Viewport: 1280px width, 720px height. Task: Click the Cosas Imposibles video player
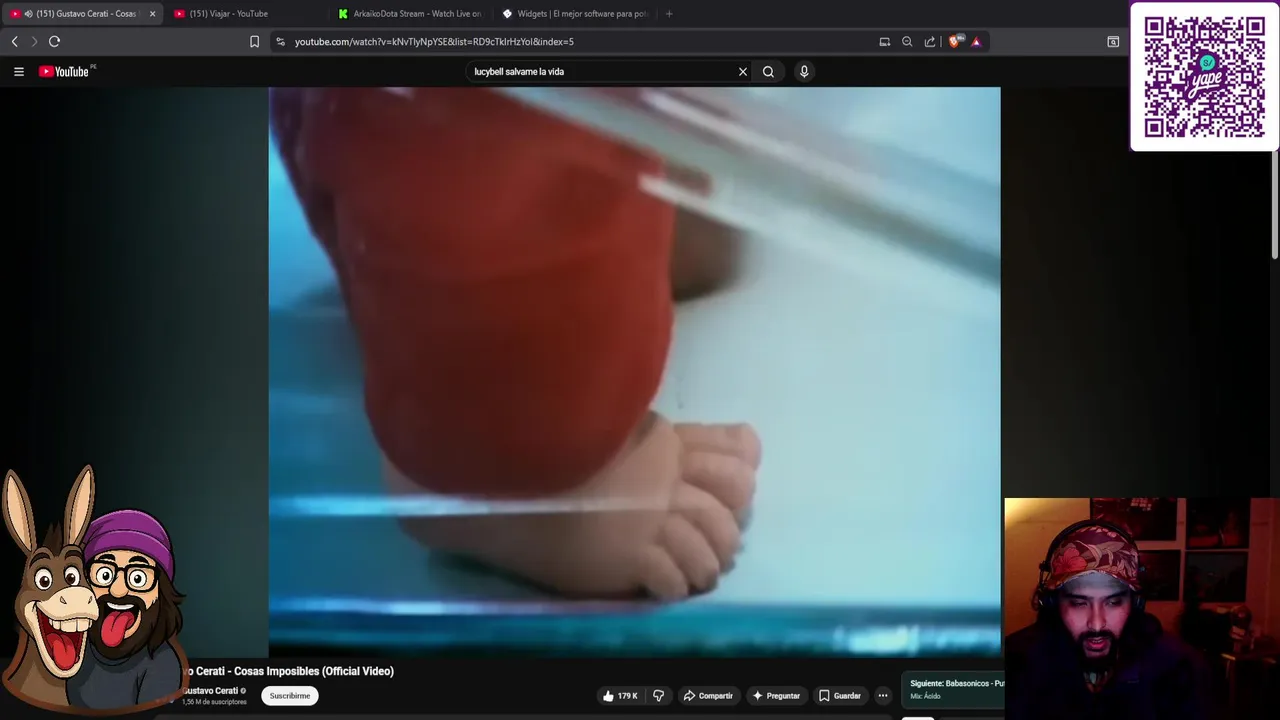tap(634, 371)
